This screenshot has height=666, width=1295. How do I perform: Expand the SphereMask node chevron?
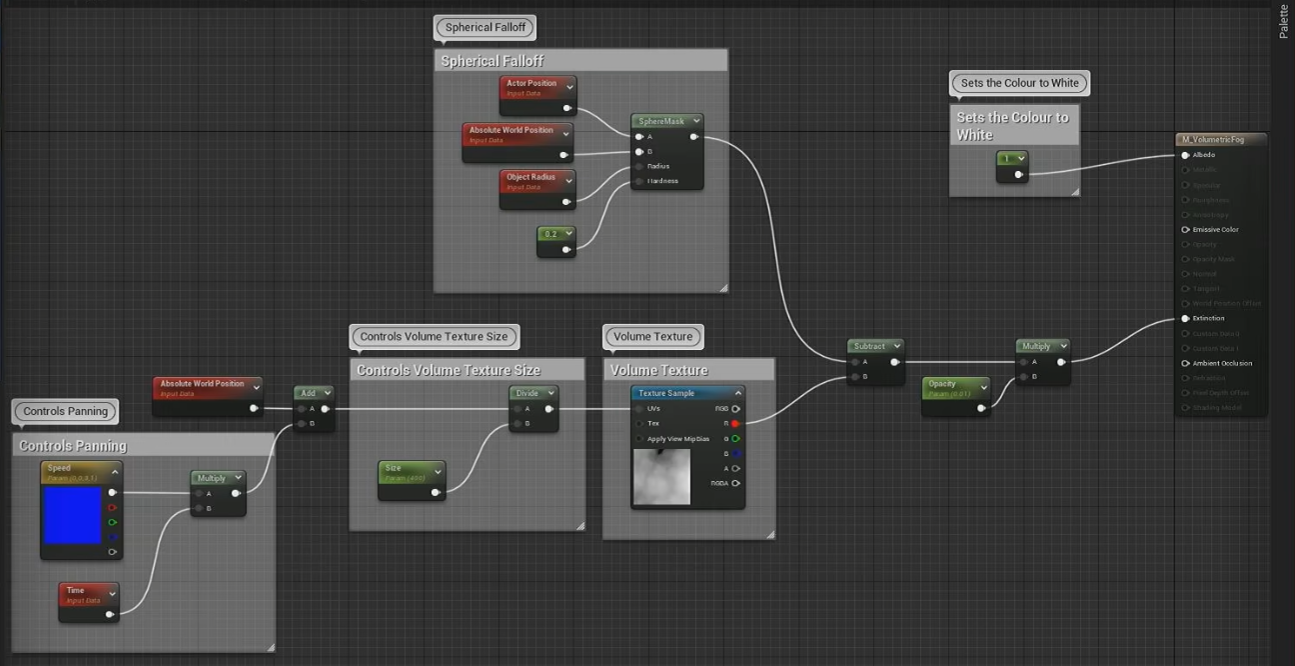coord(696,121)
